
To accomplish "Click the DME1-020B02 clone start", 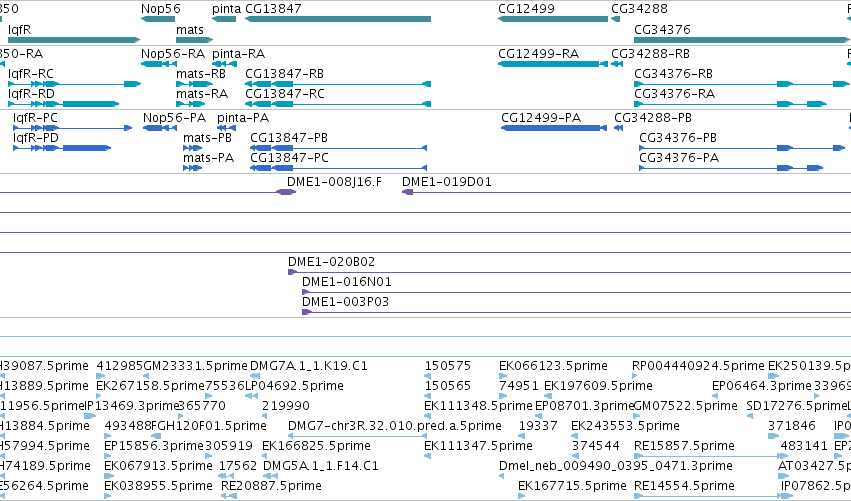I will click(293, 272).
